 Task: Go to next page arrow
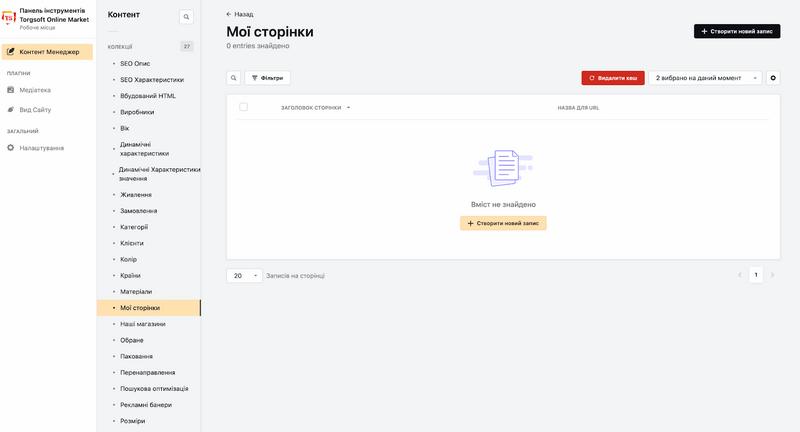(x=772, y=275)
